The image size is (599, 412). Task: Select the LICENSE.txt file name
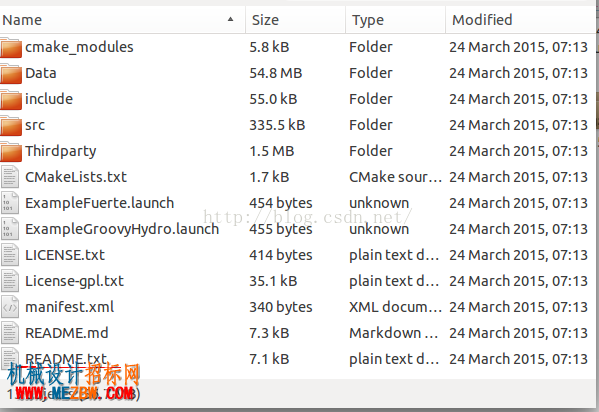pyautogui.click(x=65, y=255)
